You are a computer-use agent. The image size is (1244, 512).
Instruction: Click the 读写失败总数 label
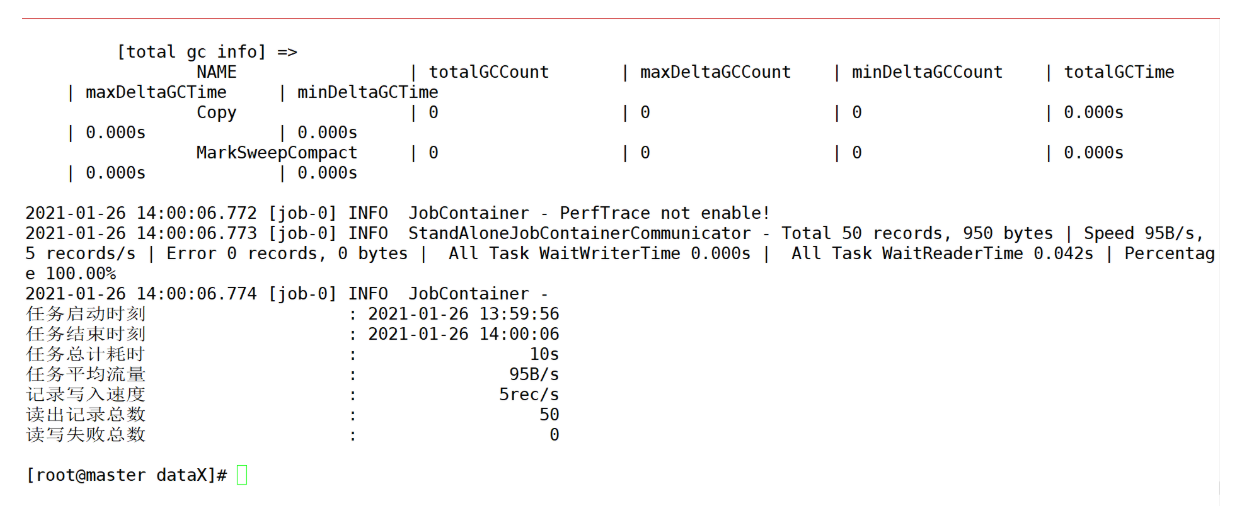(86, 435)
